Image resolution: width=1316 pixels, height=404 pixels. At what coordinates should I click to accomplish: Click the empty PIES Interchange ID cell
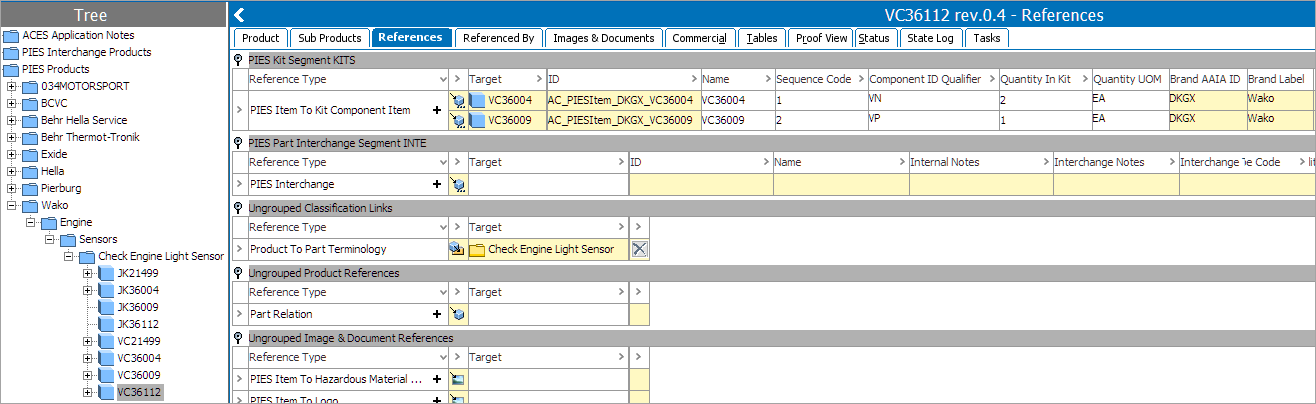click(x=700, y=184)
